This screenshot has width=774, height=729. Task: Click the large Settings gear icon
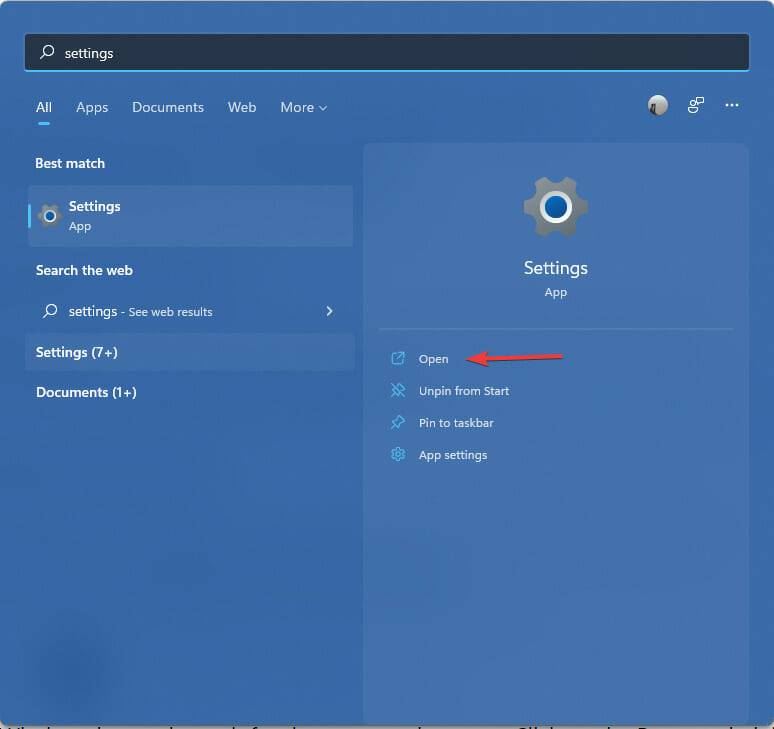click(x=555, y=207)
